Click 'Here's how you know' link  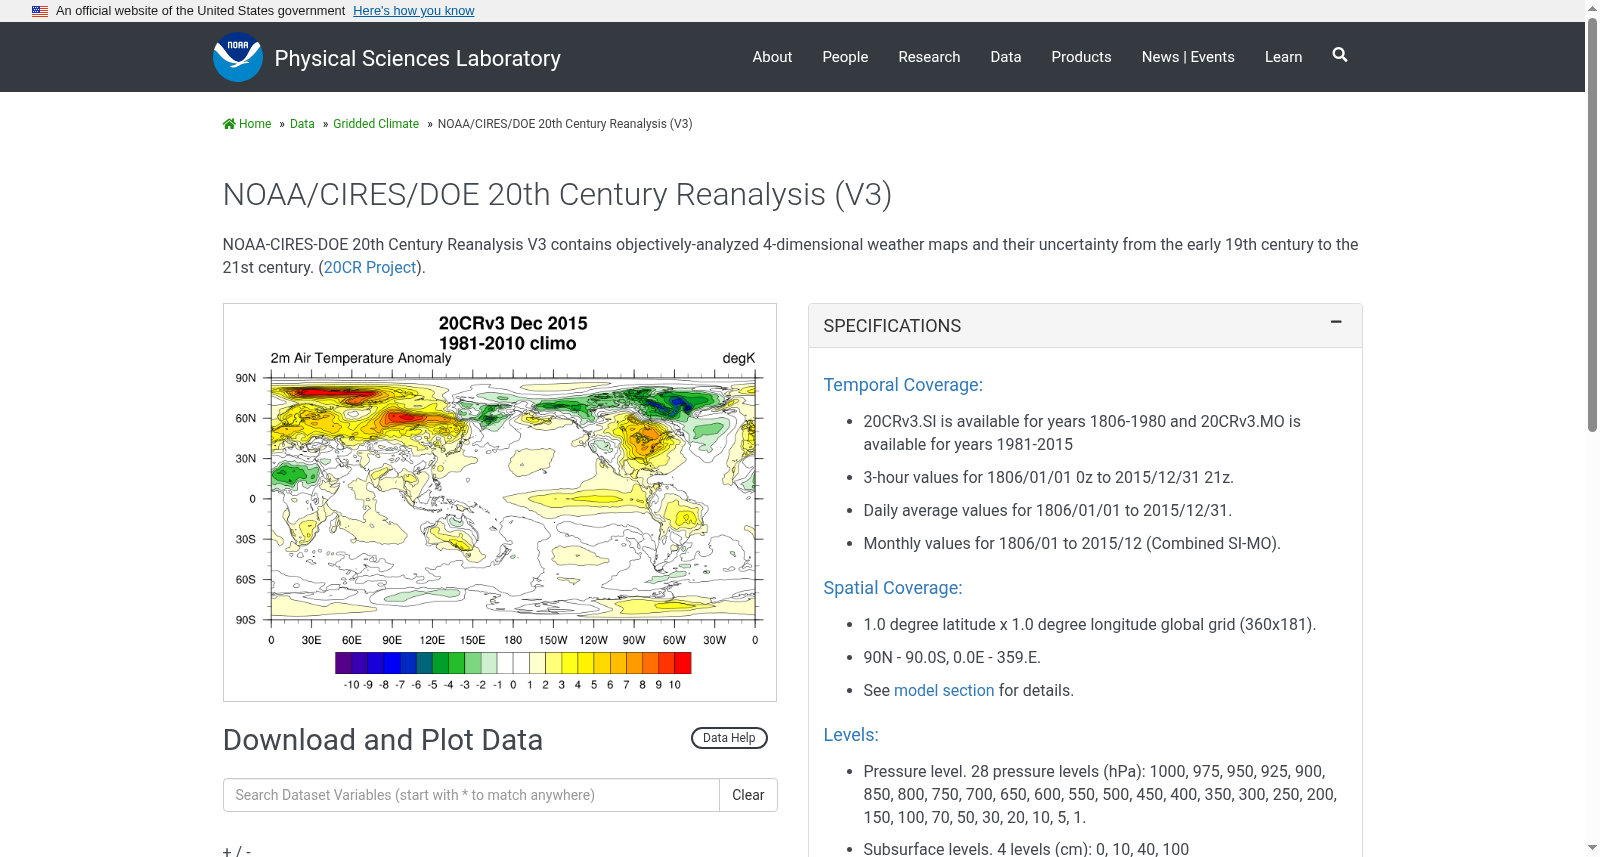[414, 11]
